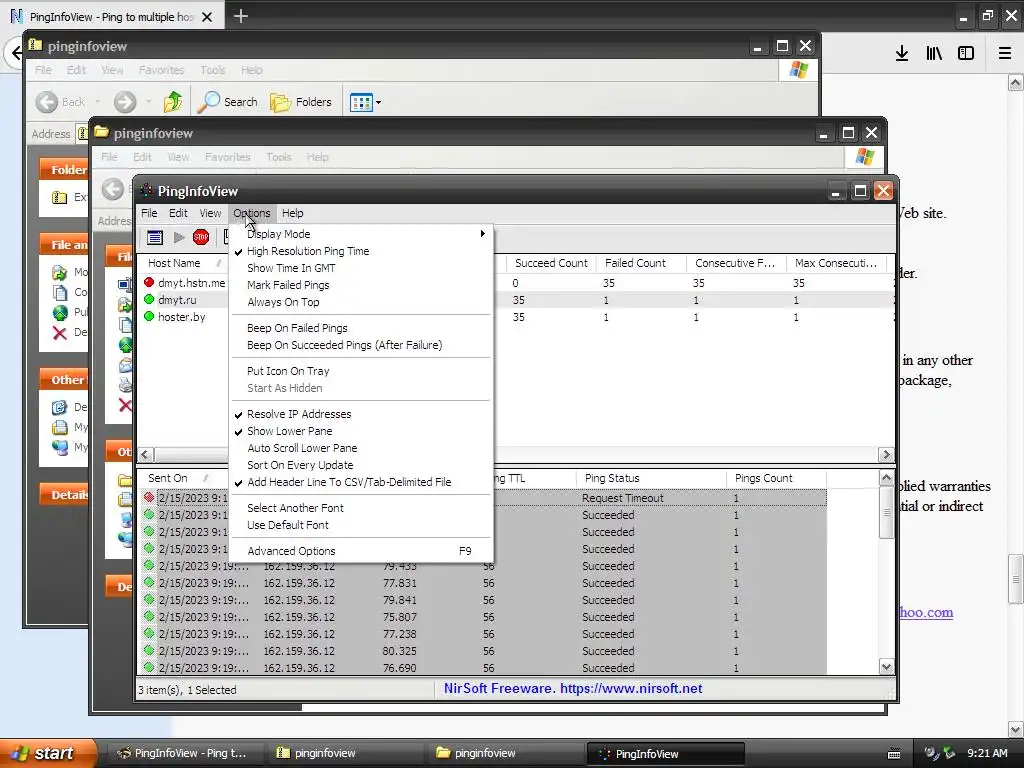Click the Search icon in back pinginfoview window

pos(209,101)
